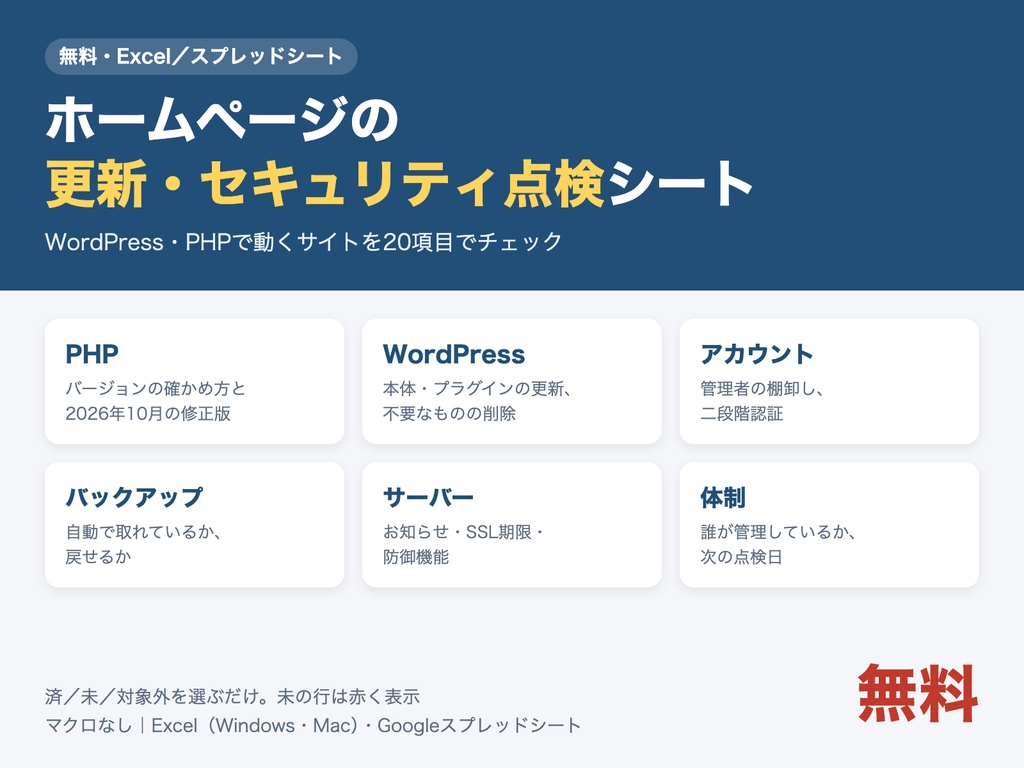Click the text 本体・プラグインの更新、
Viewport: 1024px width, 768px height.
477,389
